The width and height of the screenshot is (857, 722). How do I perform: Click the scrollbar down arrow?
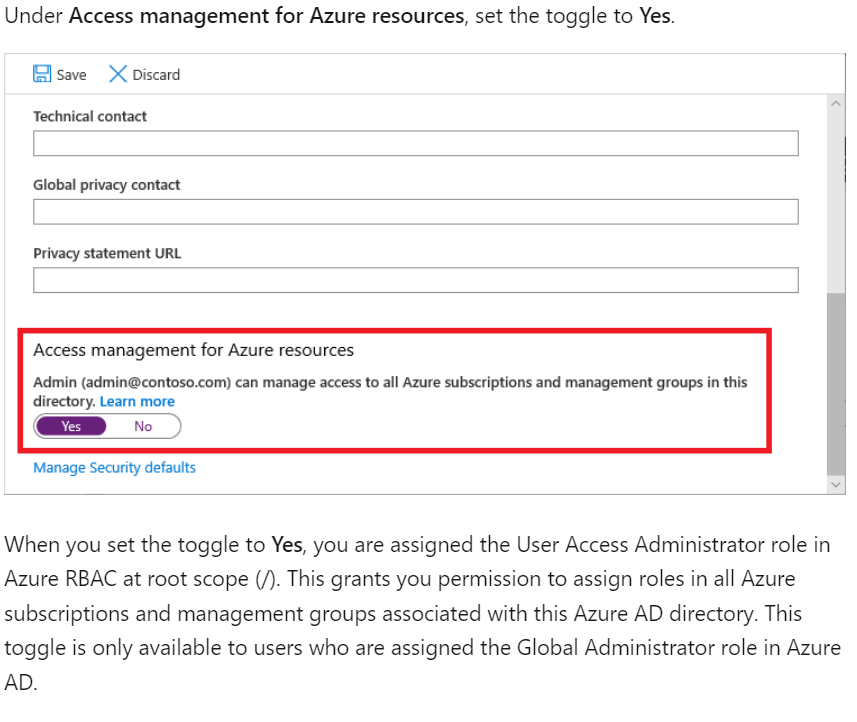pyautogui.click(x=836, y=484)
